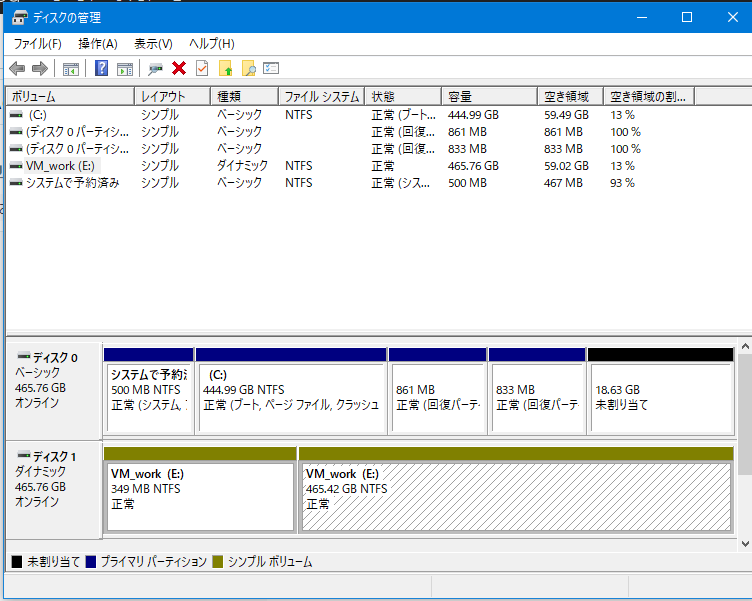Open the ヘルプ(H) menu
This screenshot has width=752, height=601.
pyautogui.click(x=212, y=44)
